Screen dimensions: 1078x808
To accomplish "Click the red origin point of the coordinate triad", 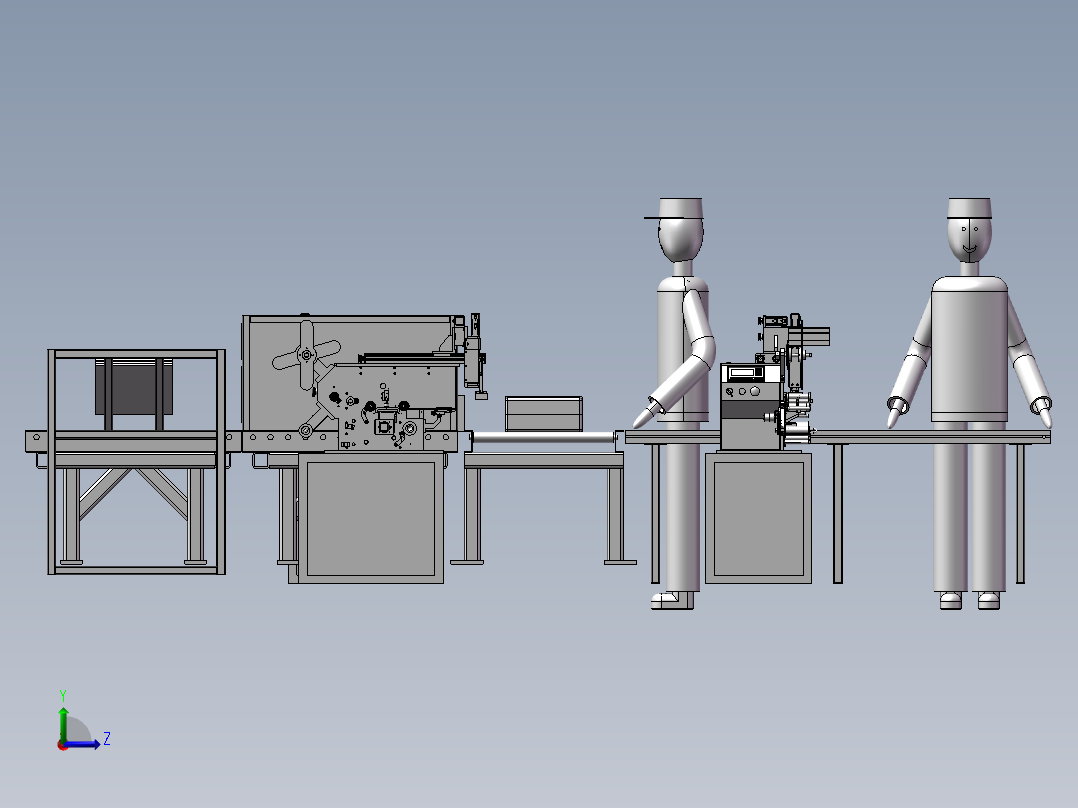I will pyautogui.click(x=62, y=746).
